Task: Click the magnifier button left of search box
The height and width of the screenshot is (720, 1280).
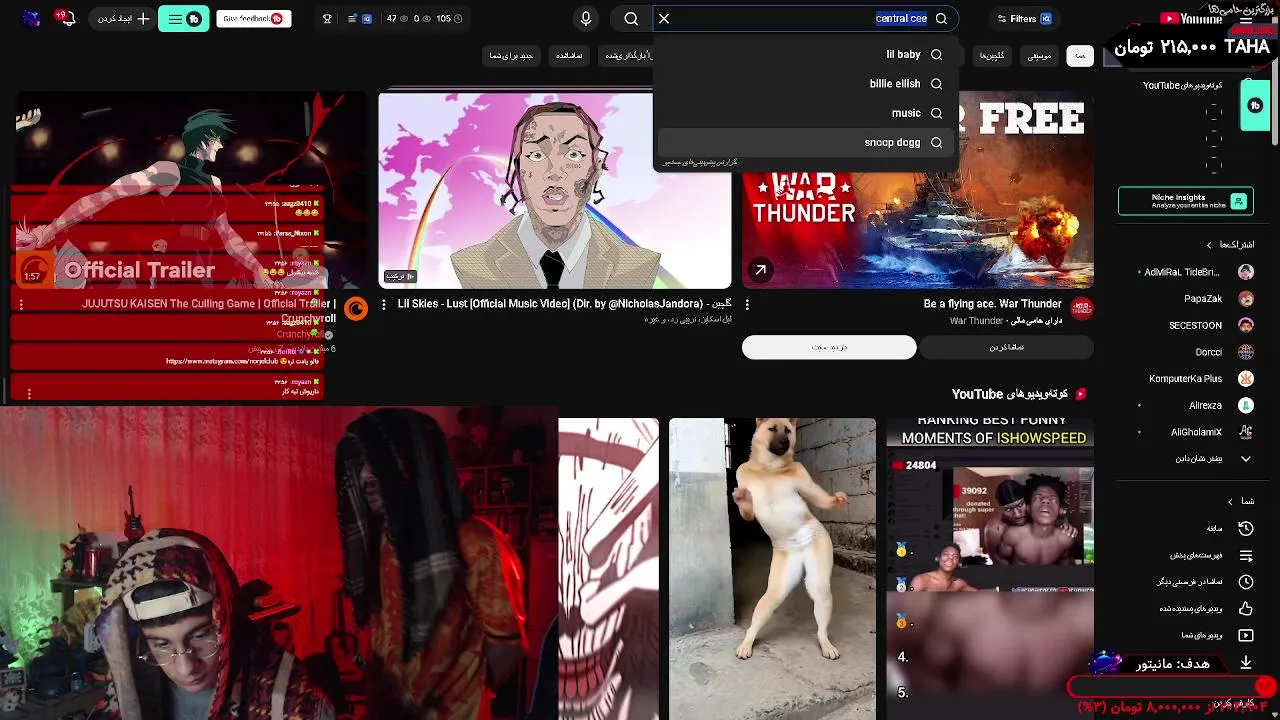Action: pos(631,18)
